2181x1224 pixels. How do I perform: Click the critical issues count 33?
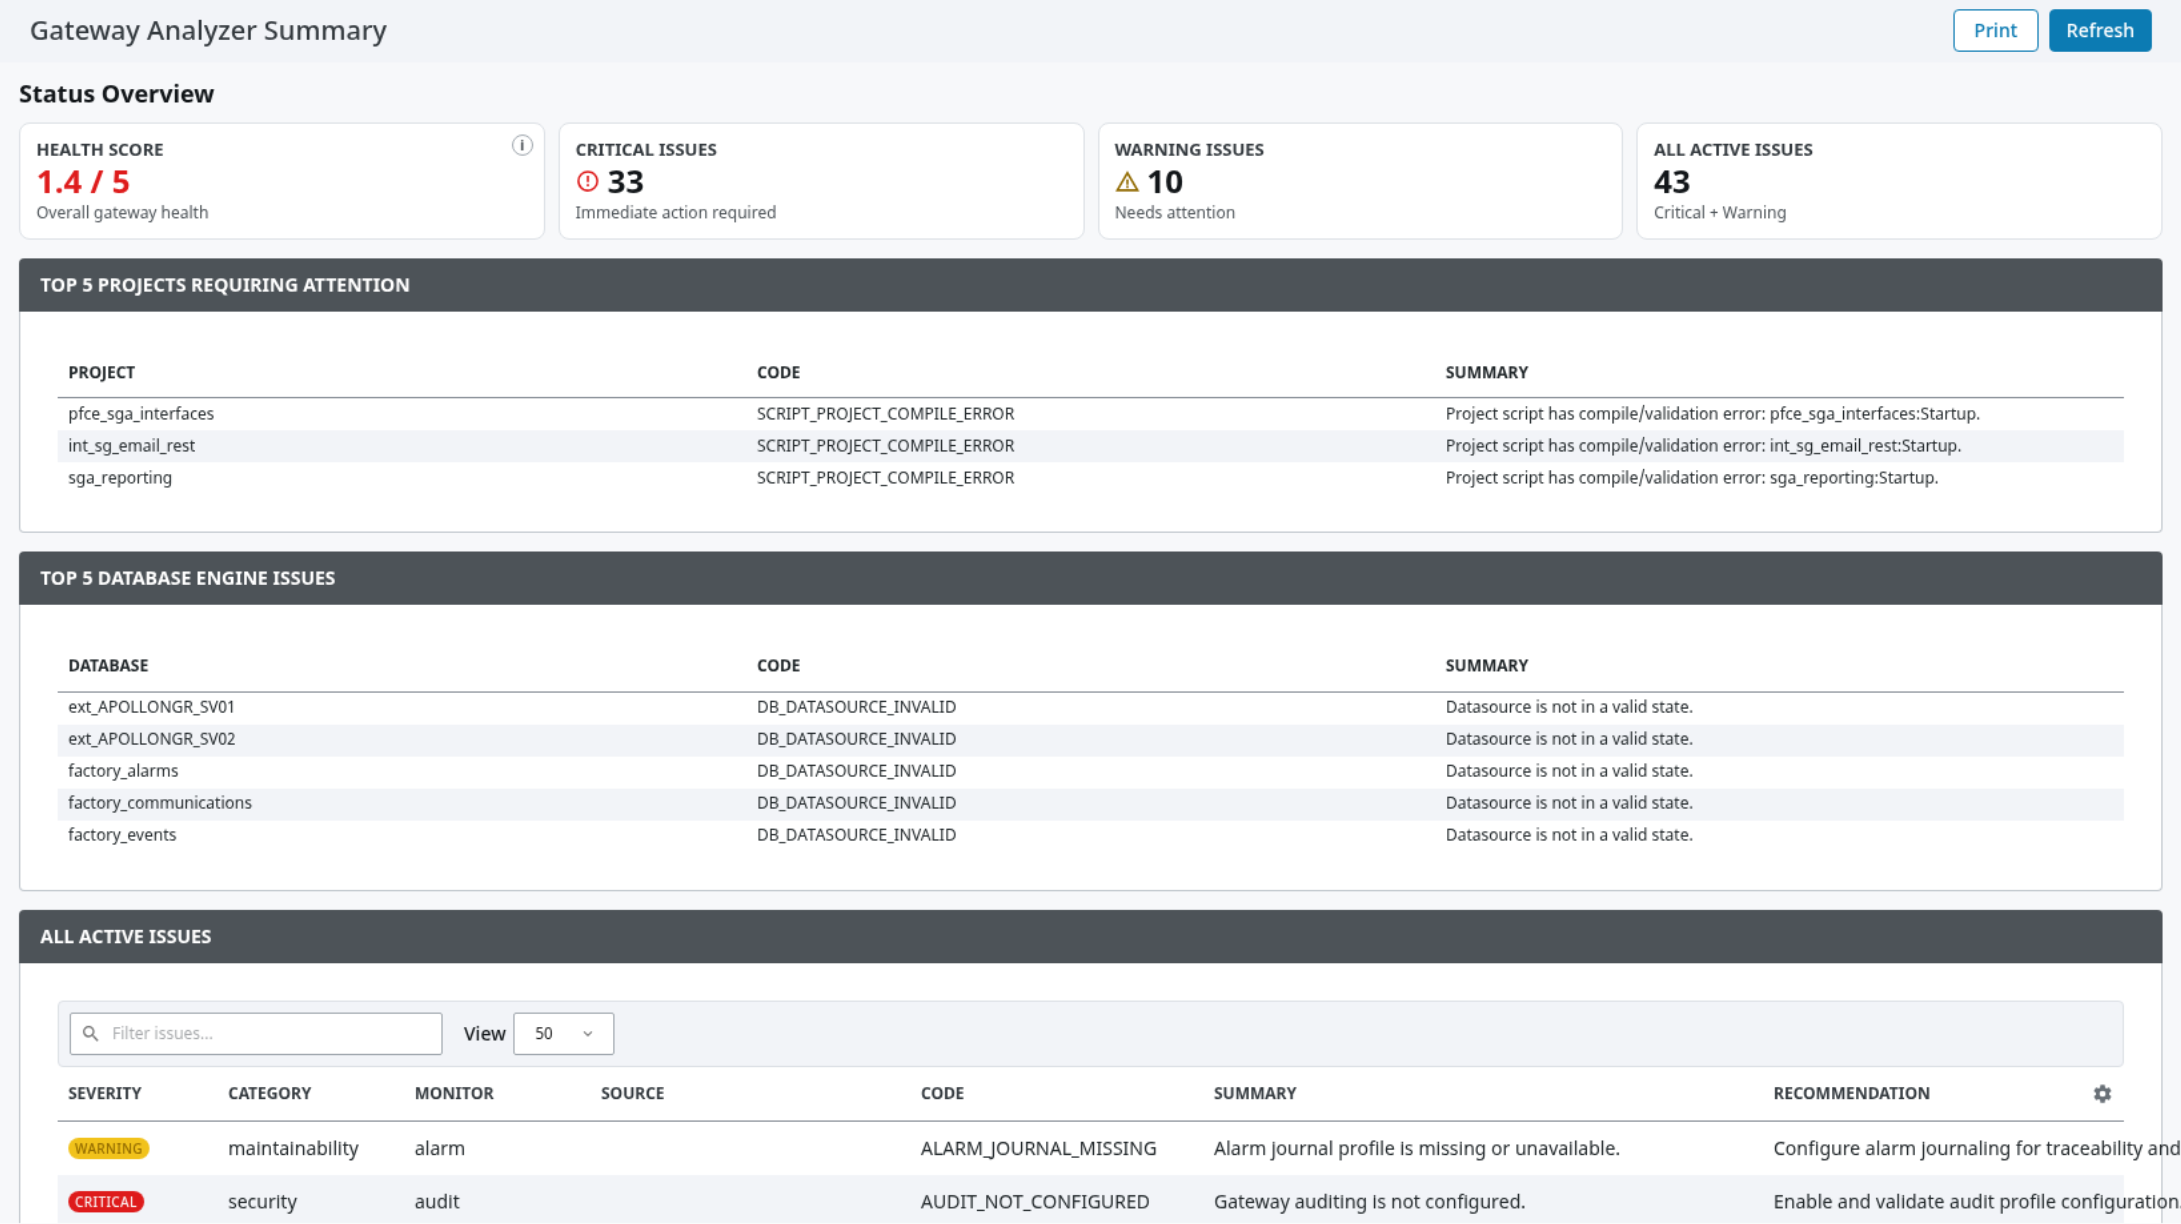point(625,182)
